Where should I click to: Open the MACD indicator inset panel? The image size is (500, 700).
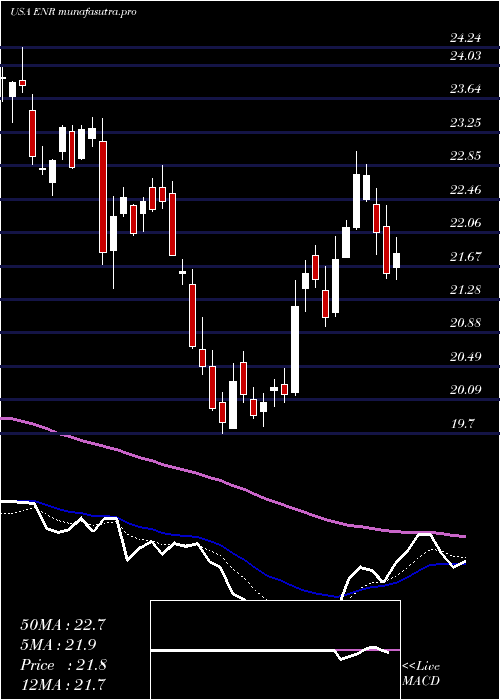point(275,650)
